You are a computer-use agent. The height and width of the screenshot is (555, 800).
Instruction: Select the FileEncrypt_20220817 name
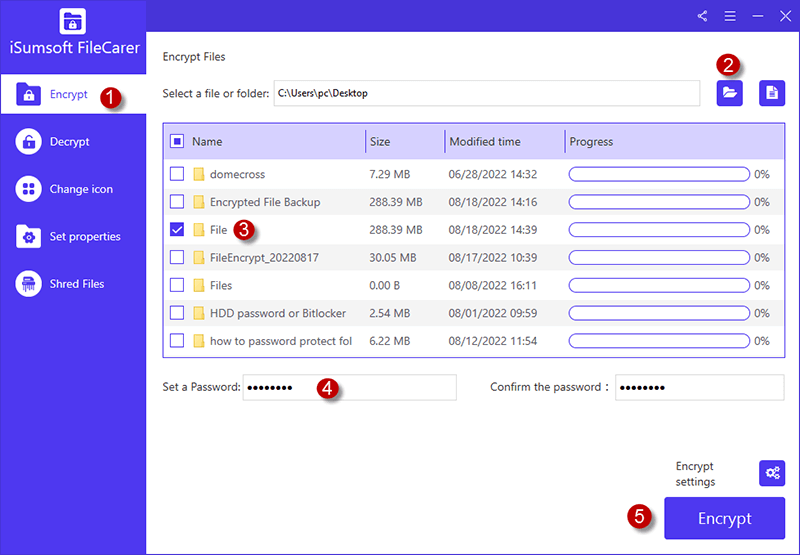264,258
